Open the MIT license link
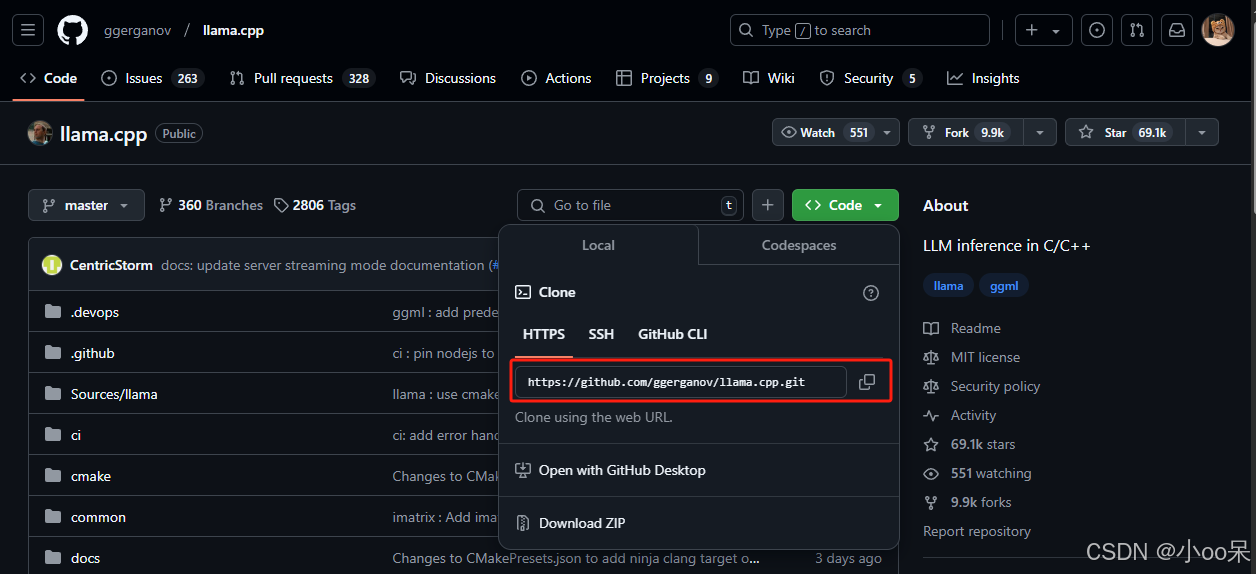 [972, 357]
